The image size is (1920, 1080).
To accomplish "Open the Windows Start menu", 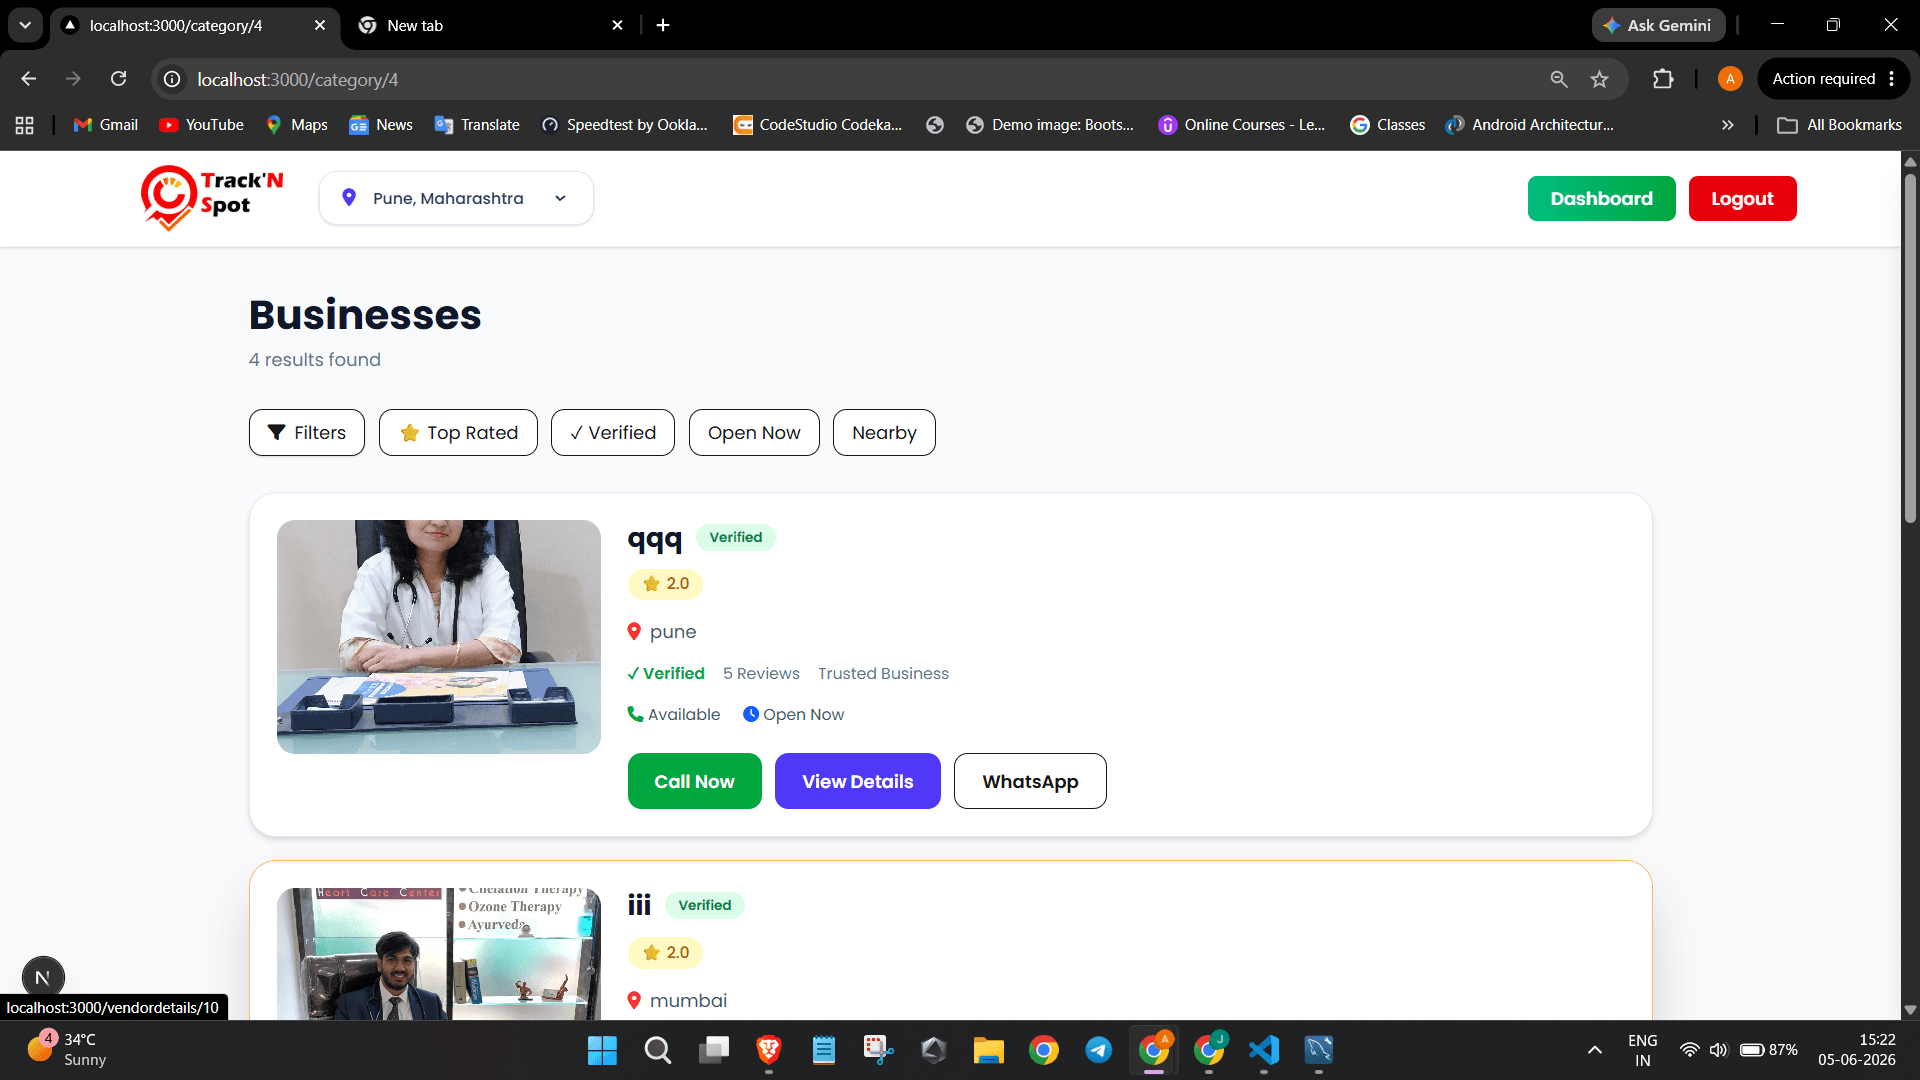I will tap(602, 1050).
